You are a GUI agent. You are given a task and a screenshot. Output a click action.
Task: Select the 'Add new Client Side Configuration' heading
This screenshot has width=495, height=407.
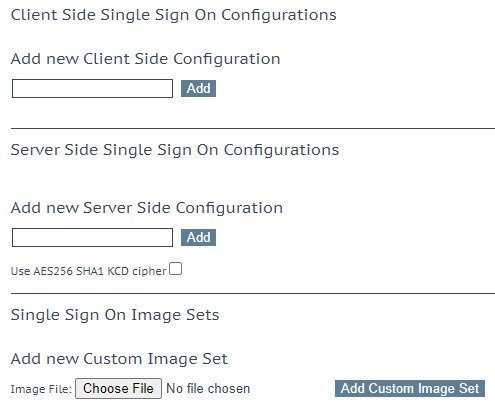pos(146,59)
